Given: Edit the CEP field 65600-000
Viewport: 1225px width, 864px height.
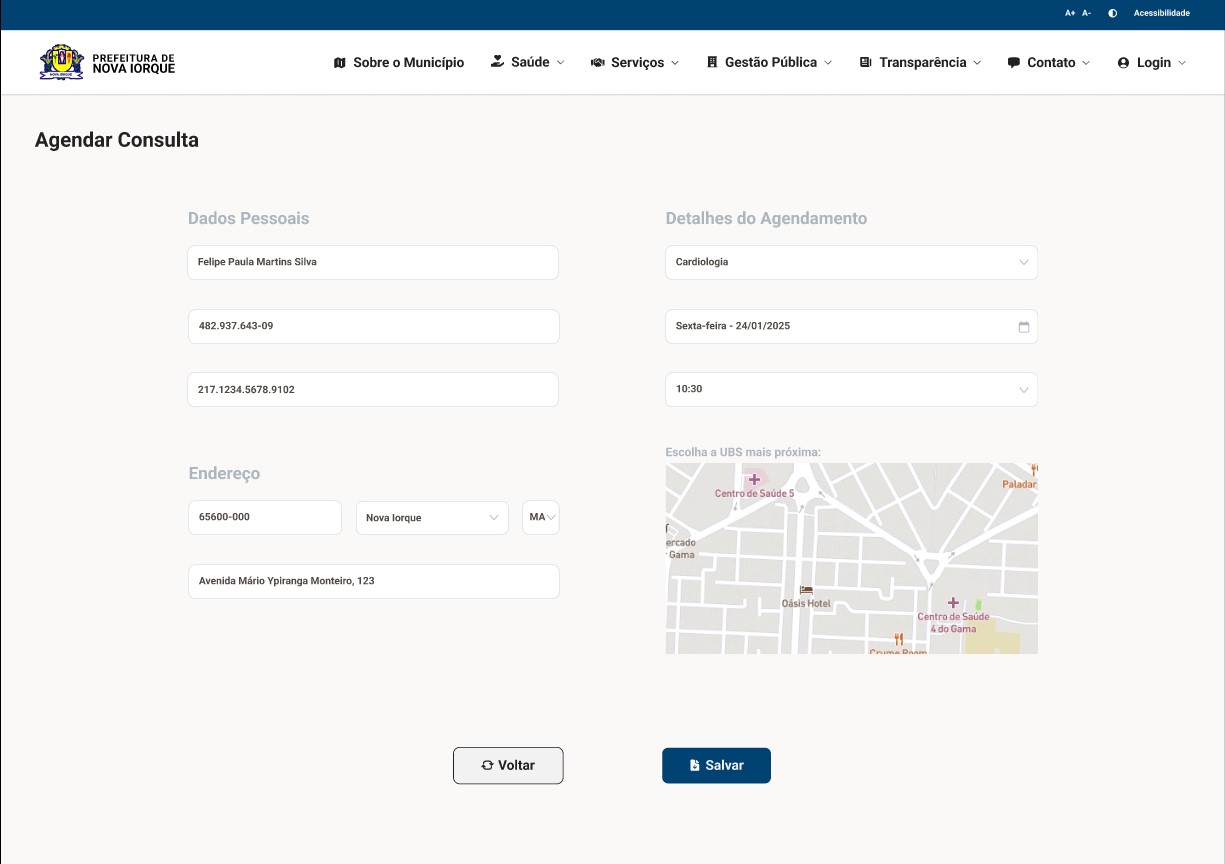Looking at the screenshot, I should 265,517.
